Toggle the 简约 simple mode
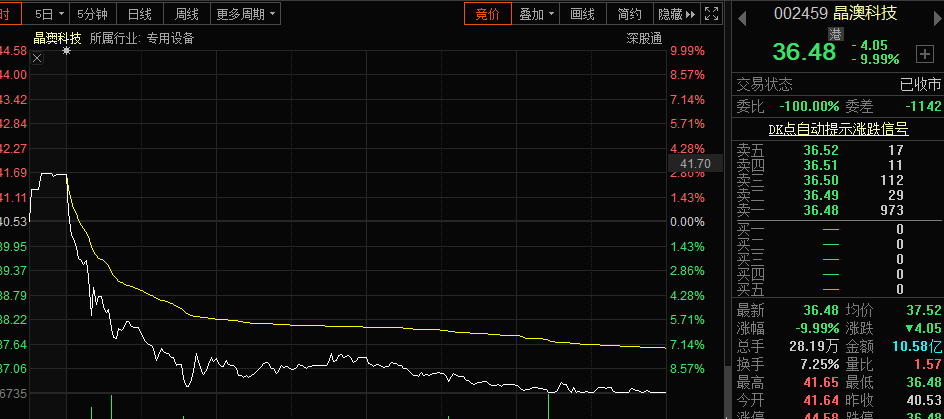The width and height of the screenshot is (944, 419). [x=629, y=14]
